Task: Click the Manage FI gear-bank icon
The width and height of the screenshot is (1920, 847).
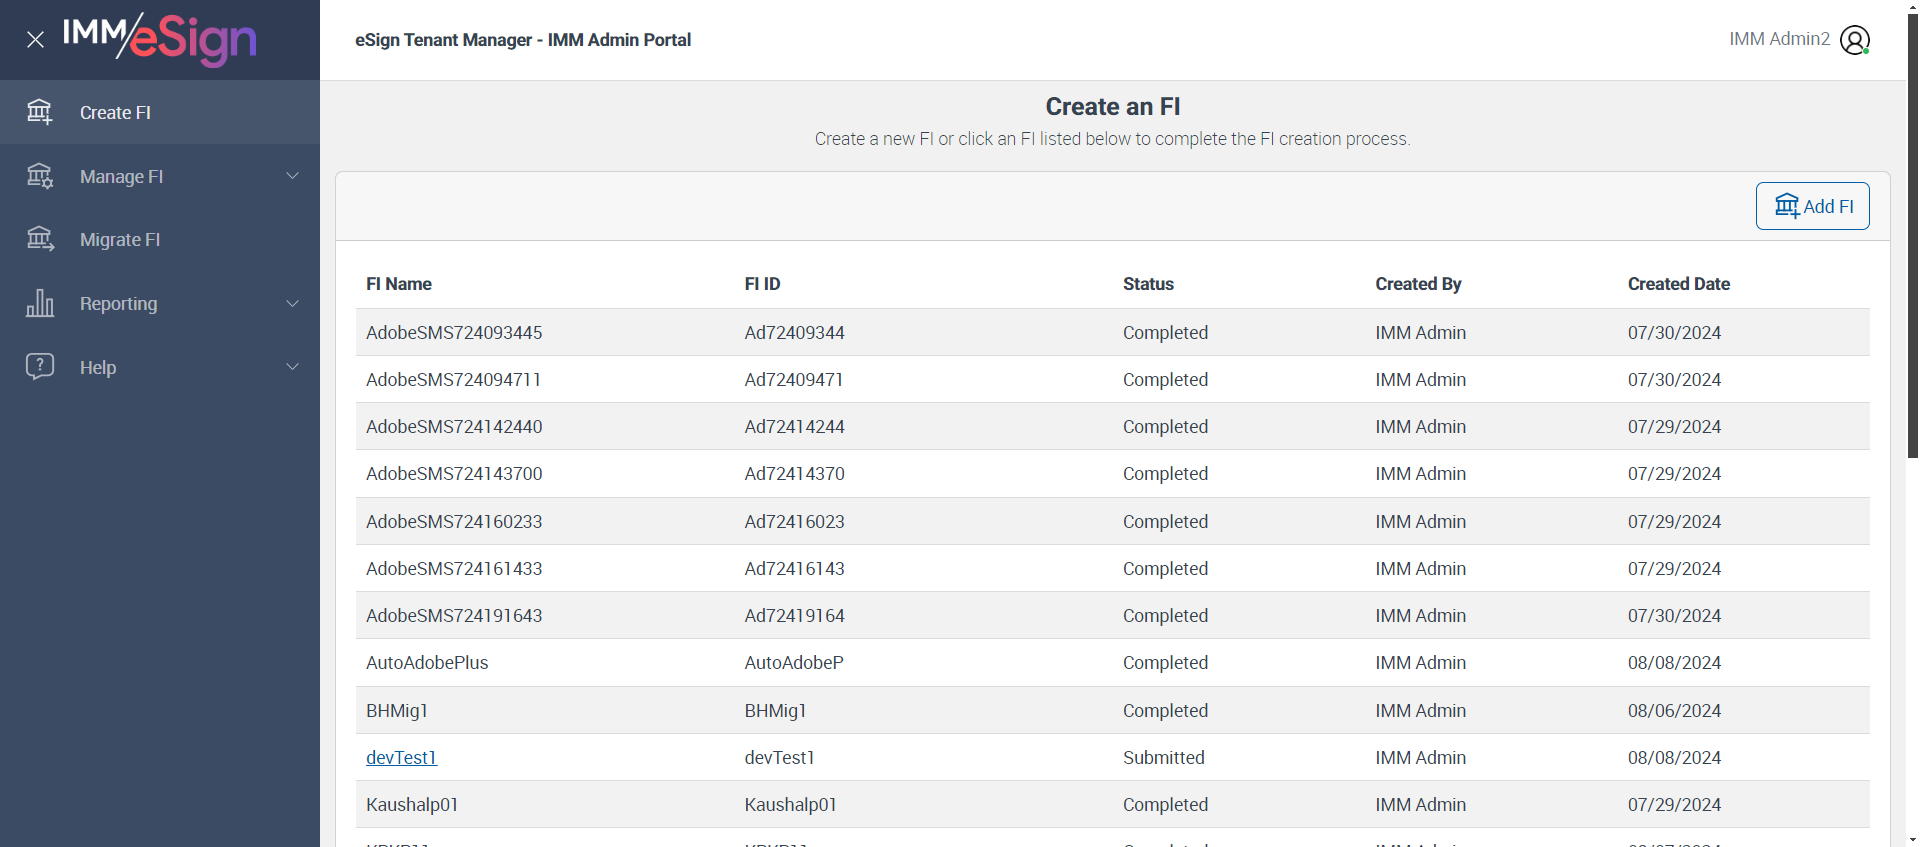Action: (40, 176)
